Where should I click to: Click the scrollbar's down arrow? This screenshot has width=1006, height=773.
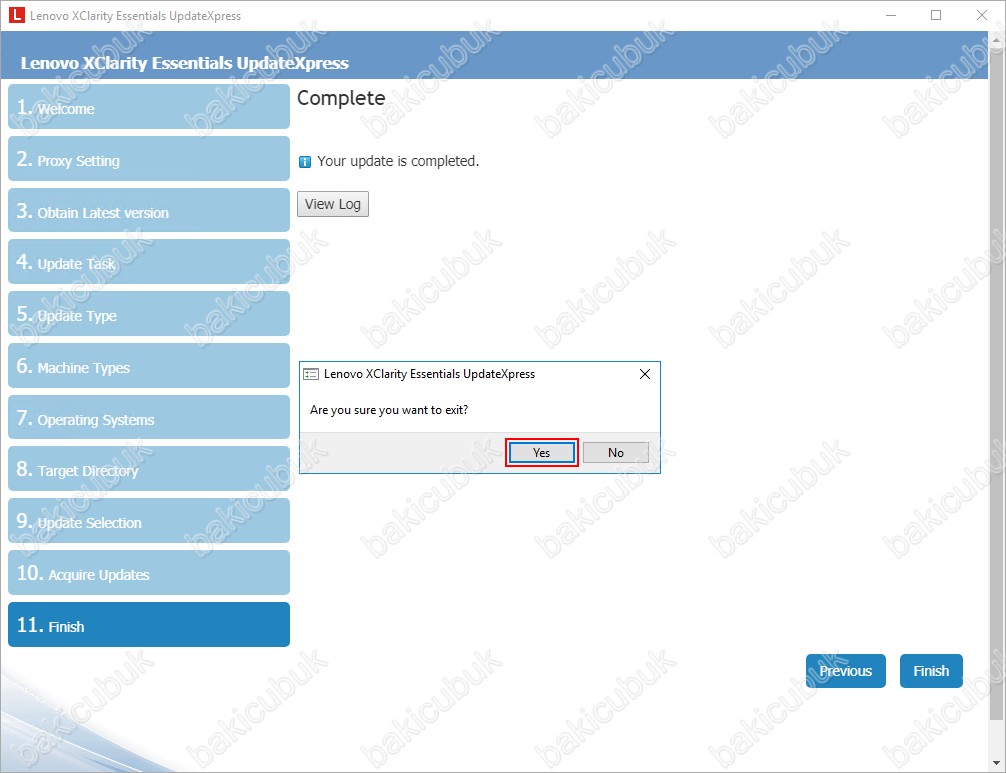click(x=997, y=763)
